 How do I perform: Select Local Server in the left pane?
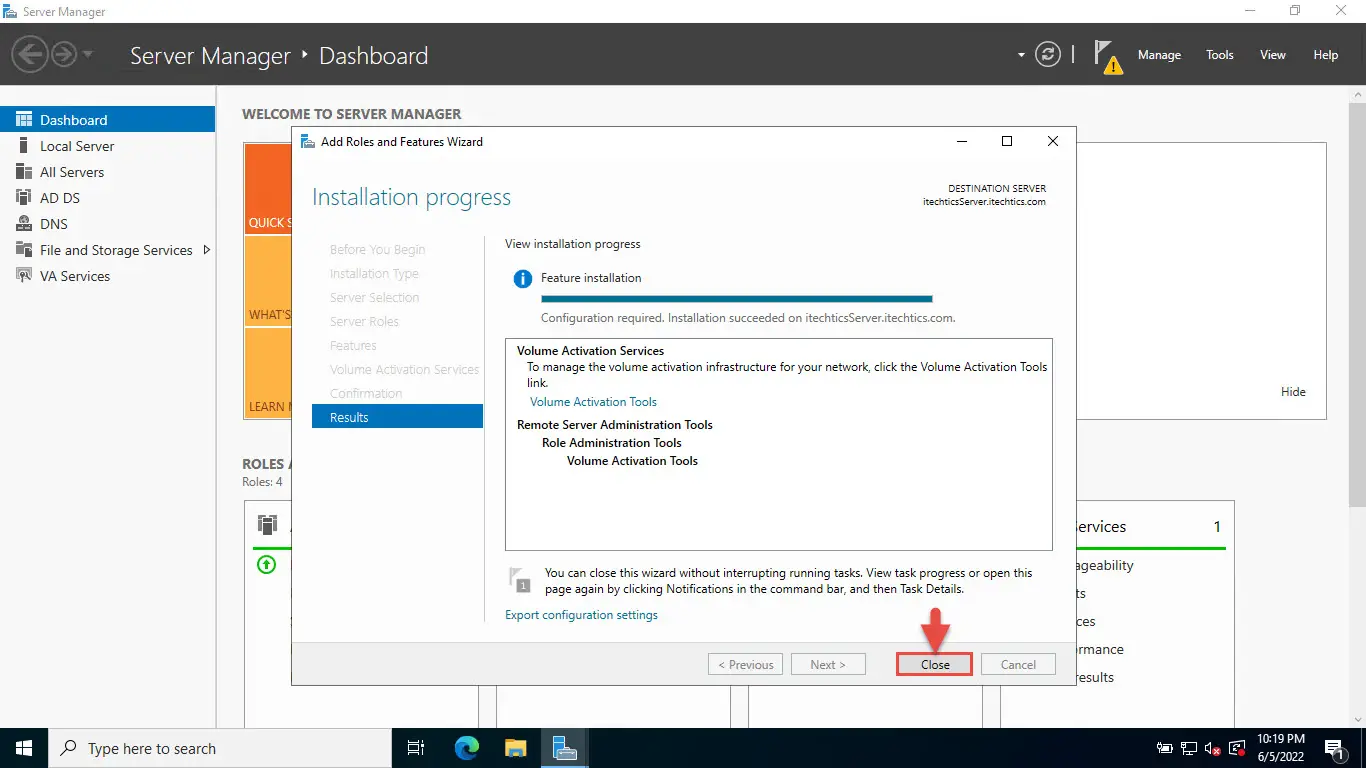pos(108,146)
